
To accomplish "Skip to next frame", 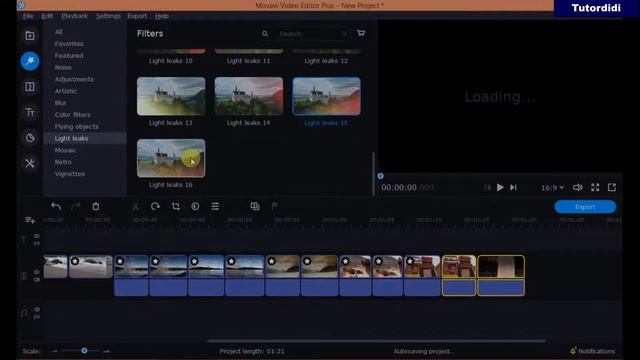I will 513,187.
